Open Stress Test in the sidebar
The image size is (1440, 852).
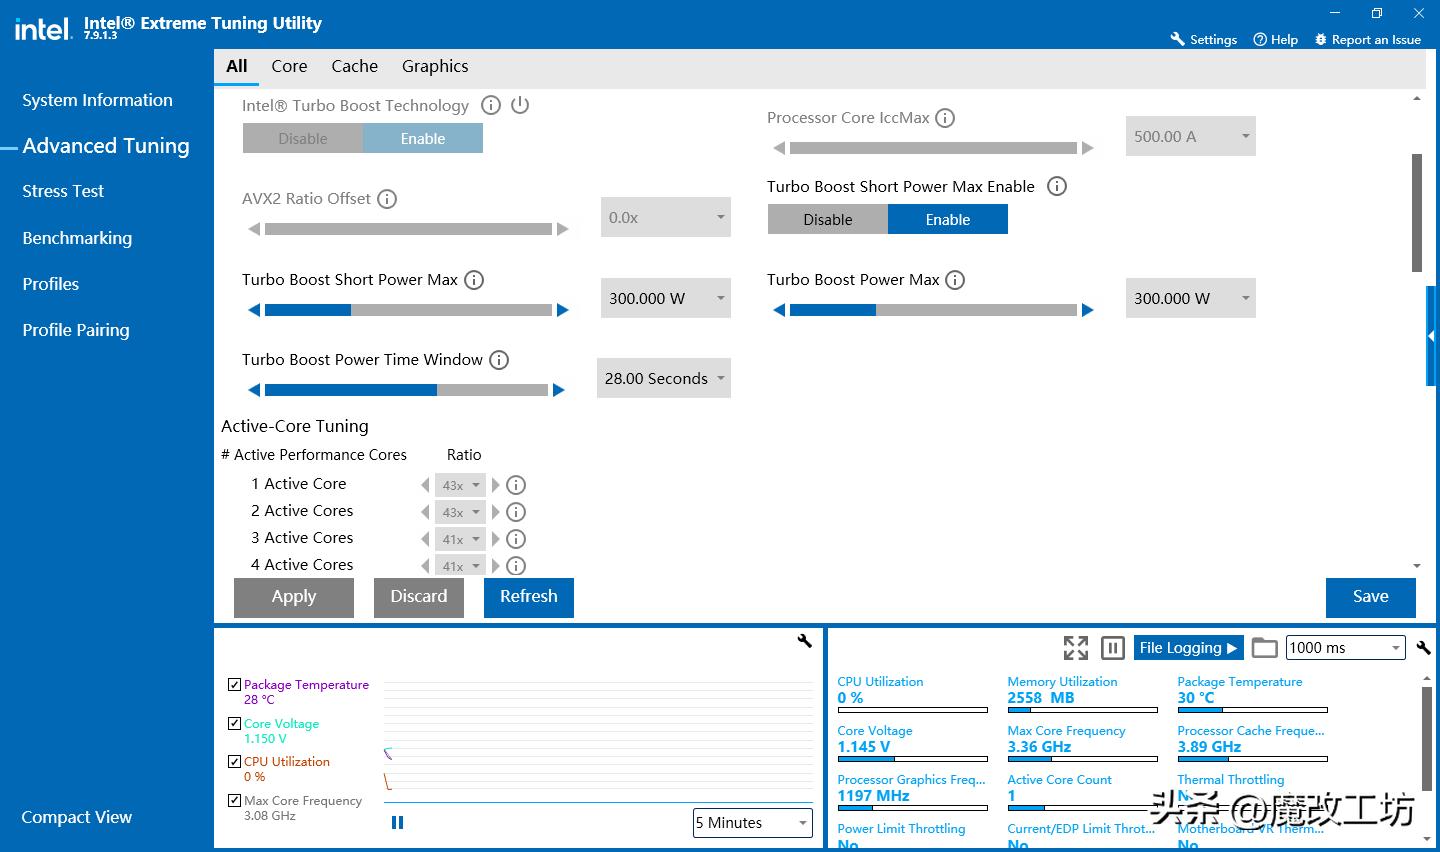click(x=63, y=191)
